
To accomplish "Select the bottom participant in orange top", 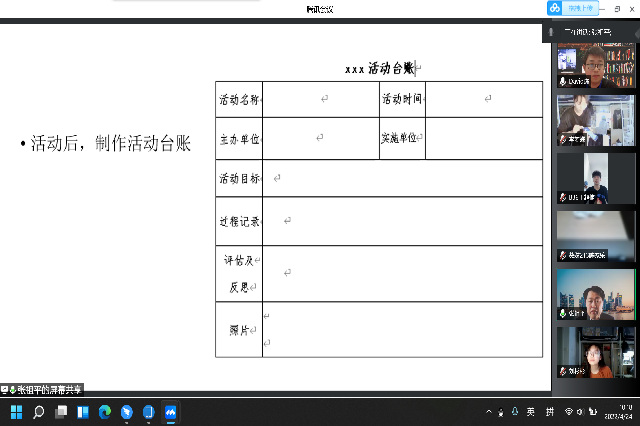I will coord(595,352).
